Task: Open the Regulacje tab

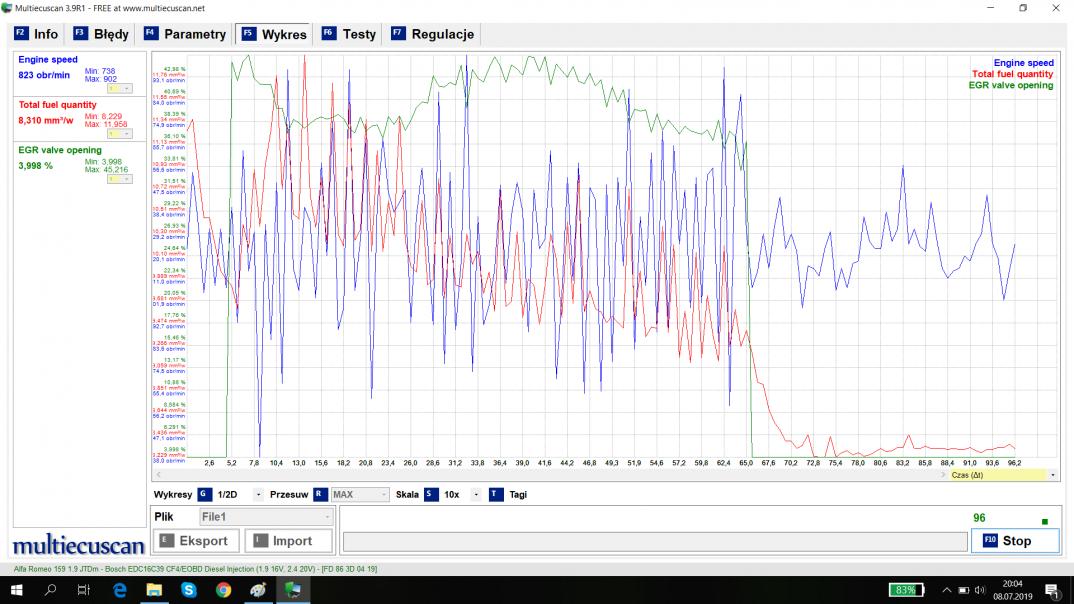Action: click(x=432, y=34)
